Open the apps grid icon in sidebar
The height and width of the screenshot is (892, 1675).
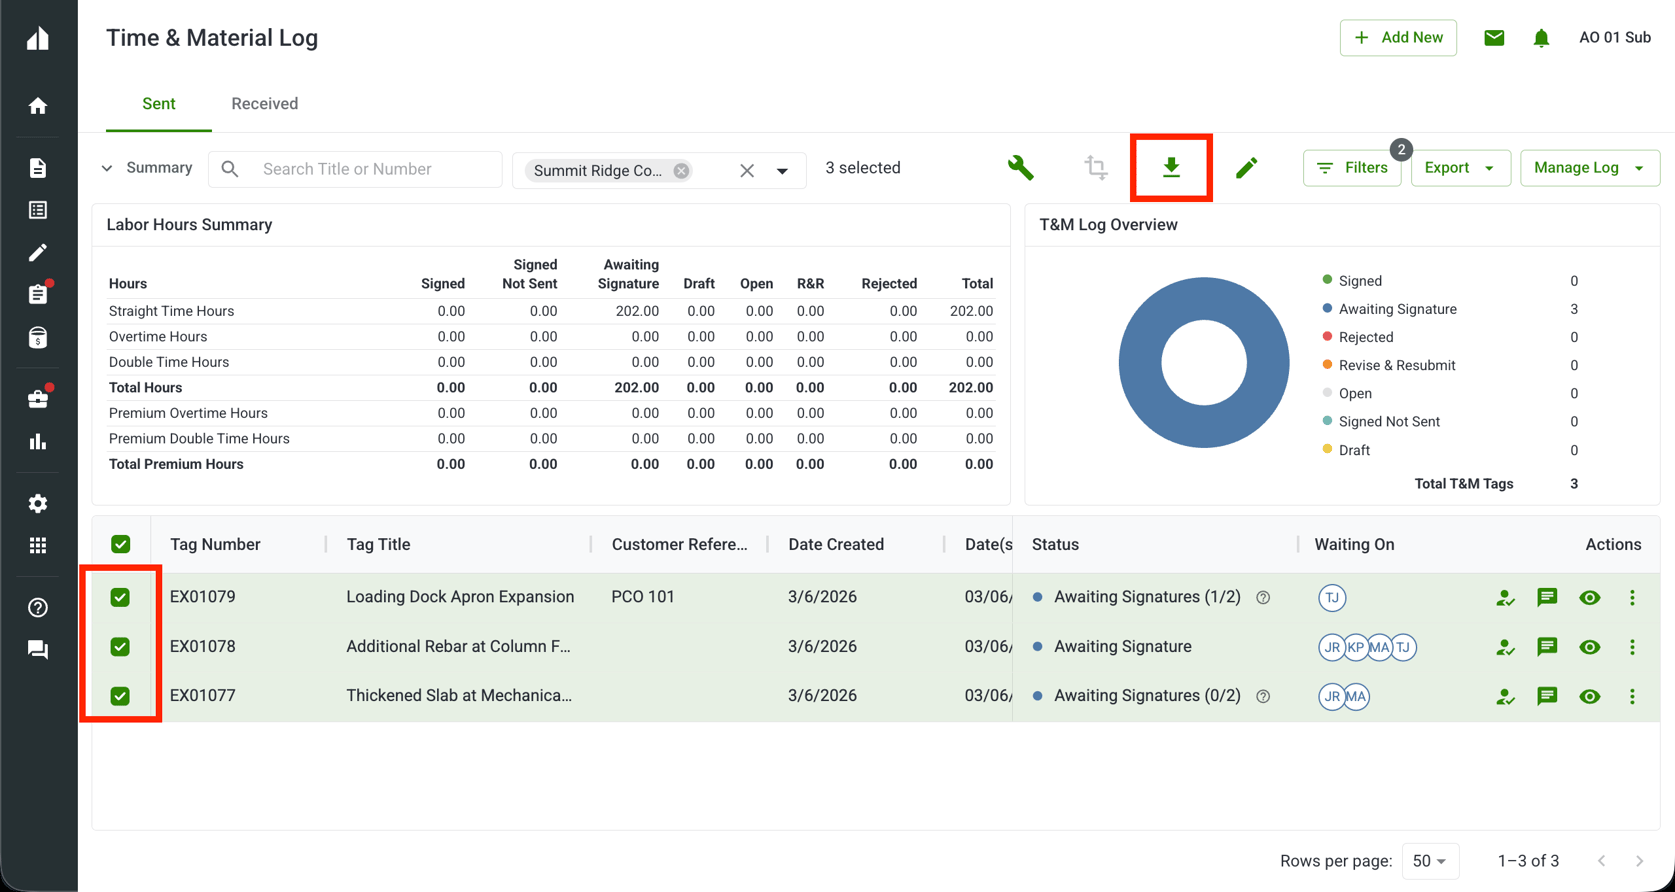pos(38,545)
